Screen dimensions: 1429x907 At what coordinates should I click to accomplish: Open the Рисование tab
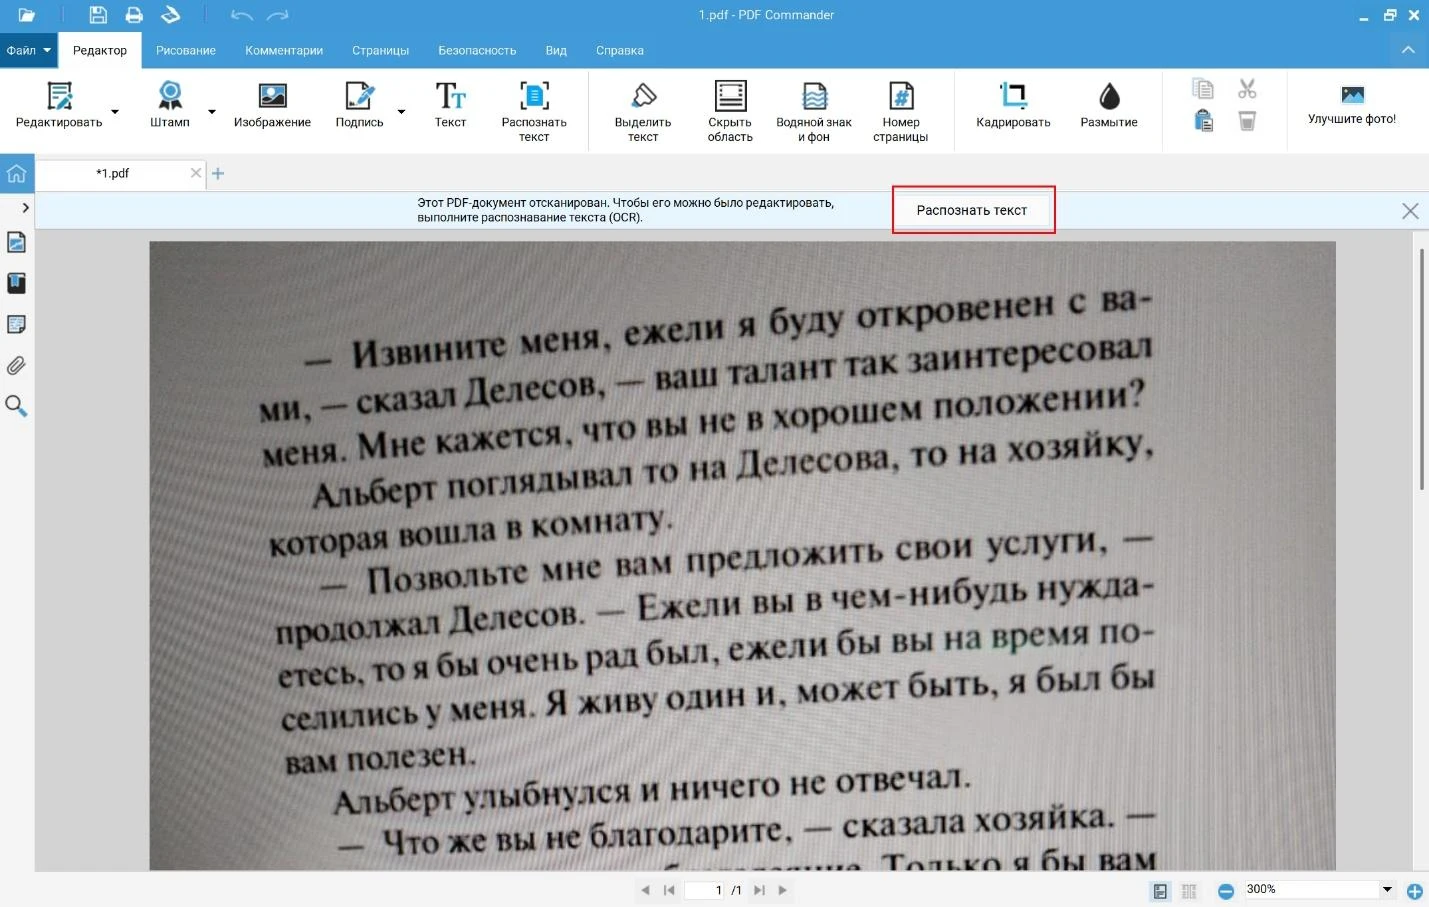(186, 50)
